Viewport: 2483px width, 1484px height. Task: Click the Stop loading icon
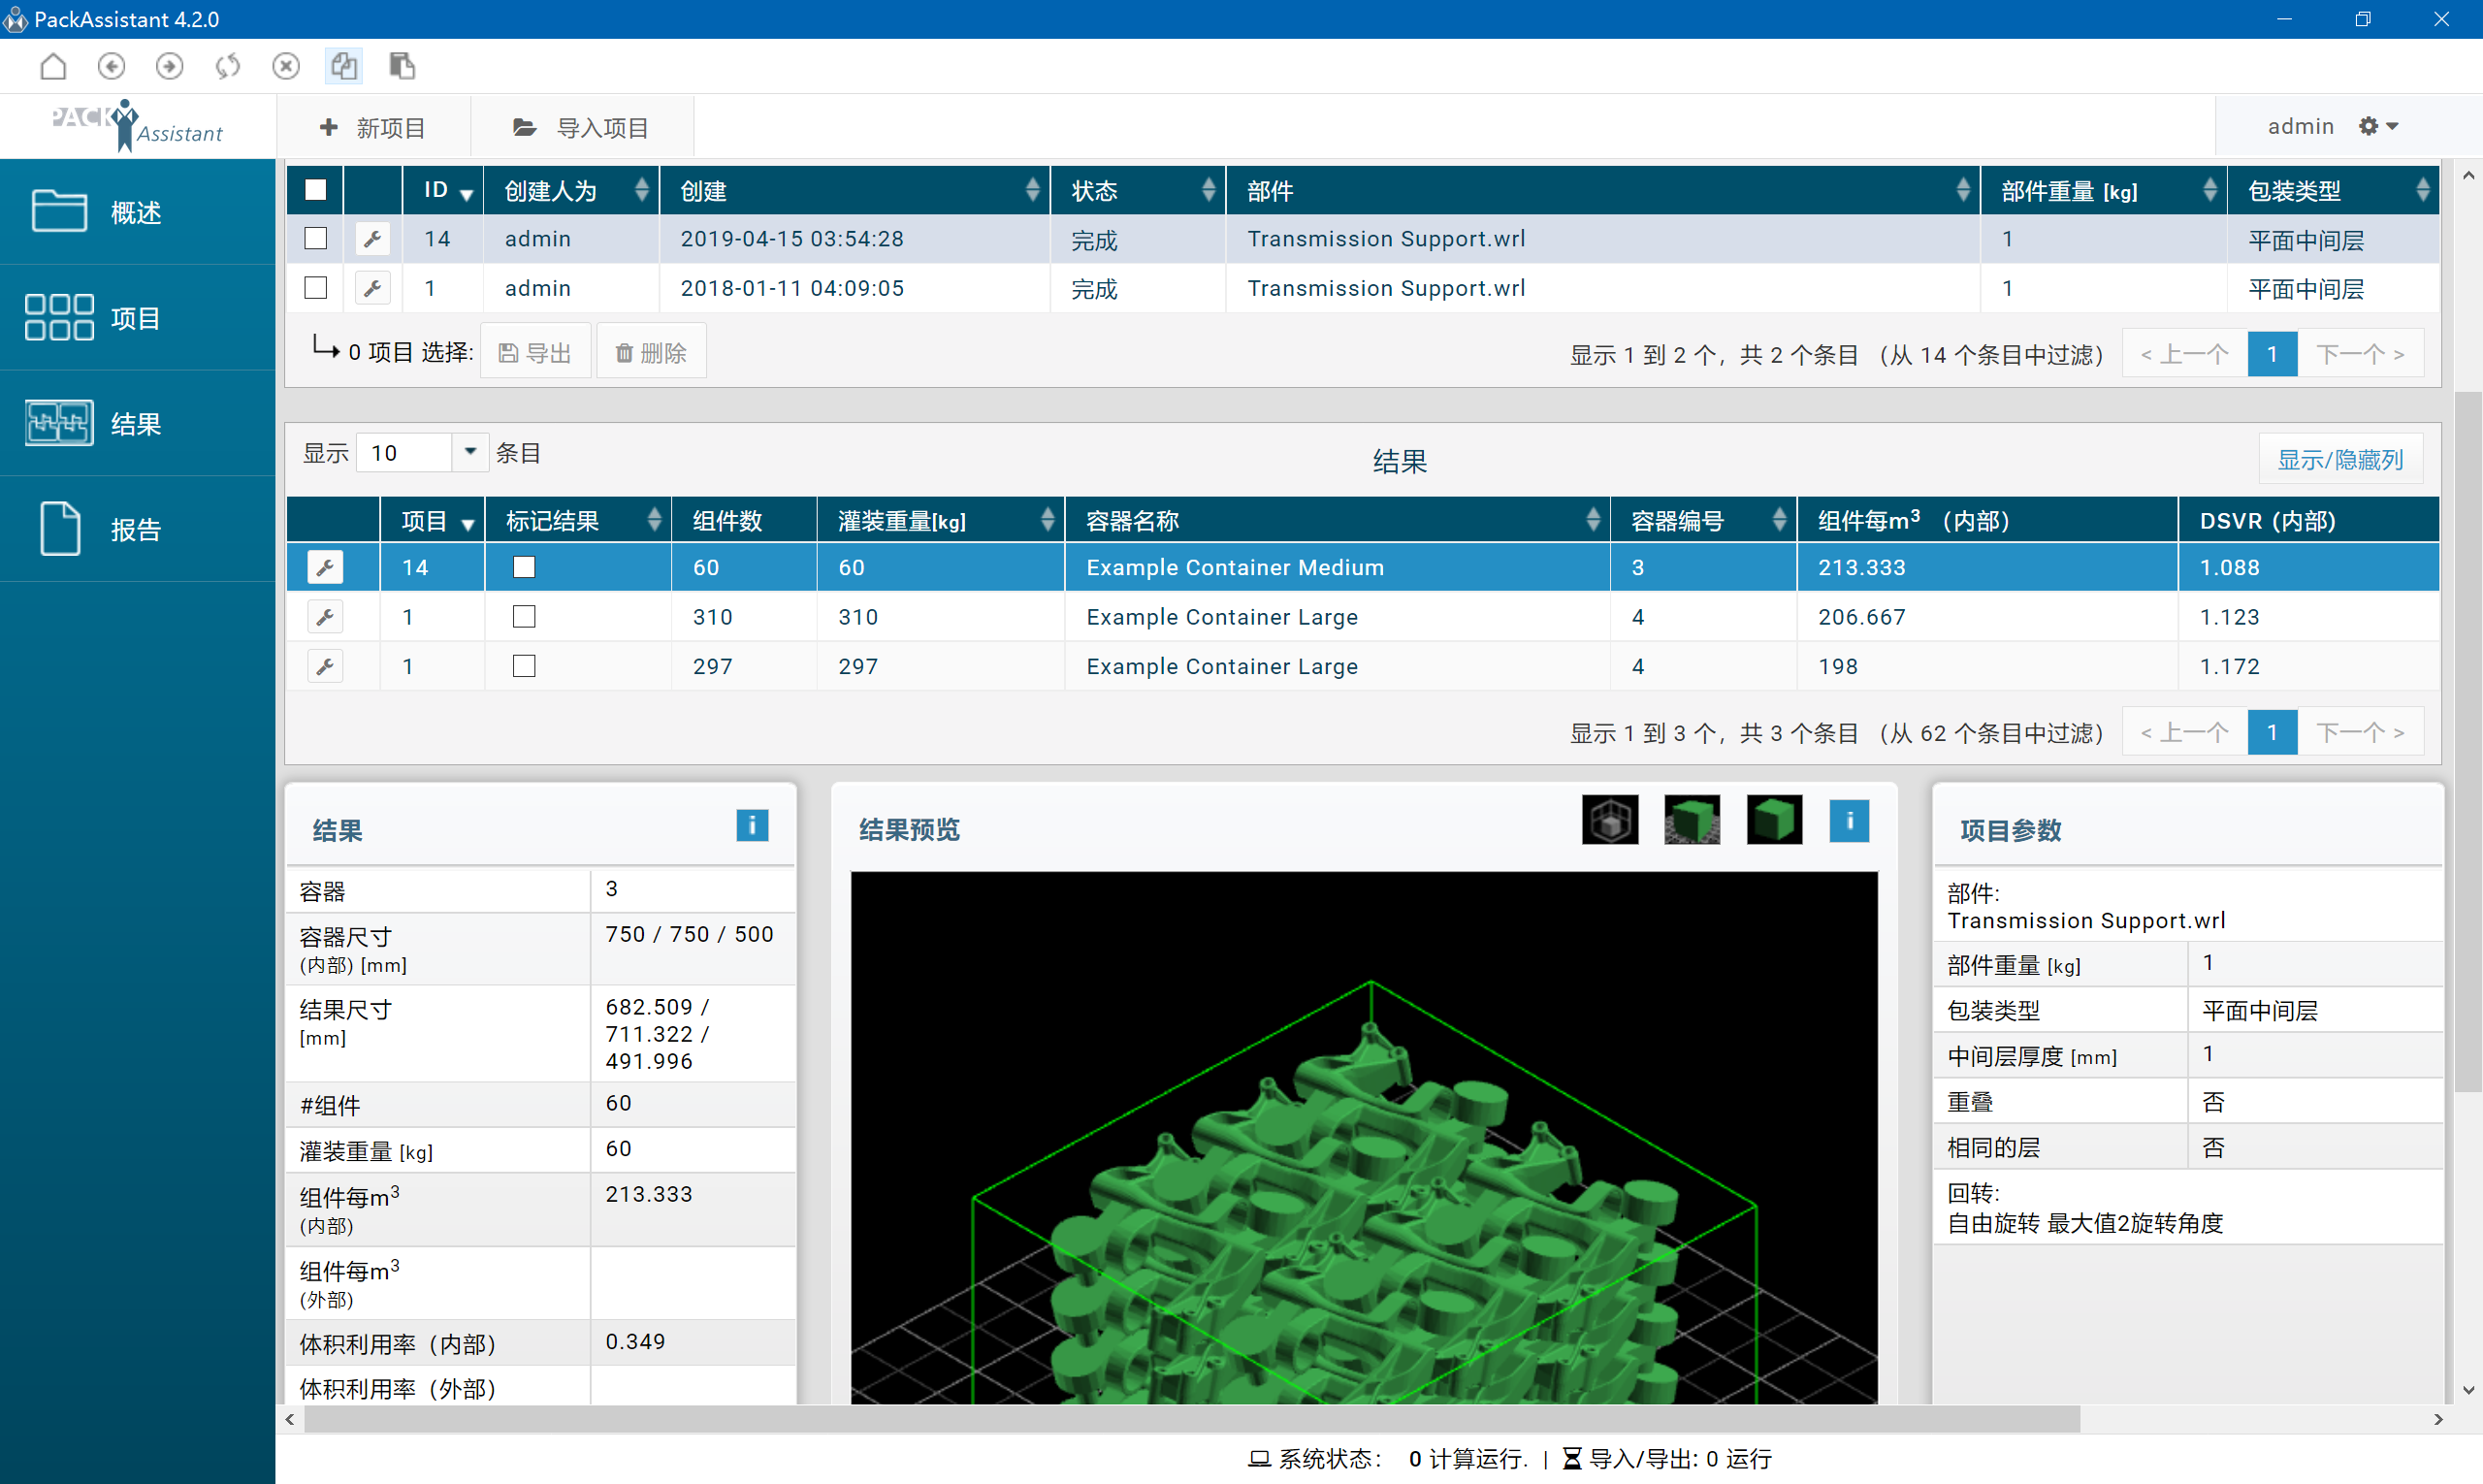286,66
